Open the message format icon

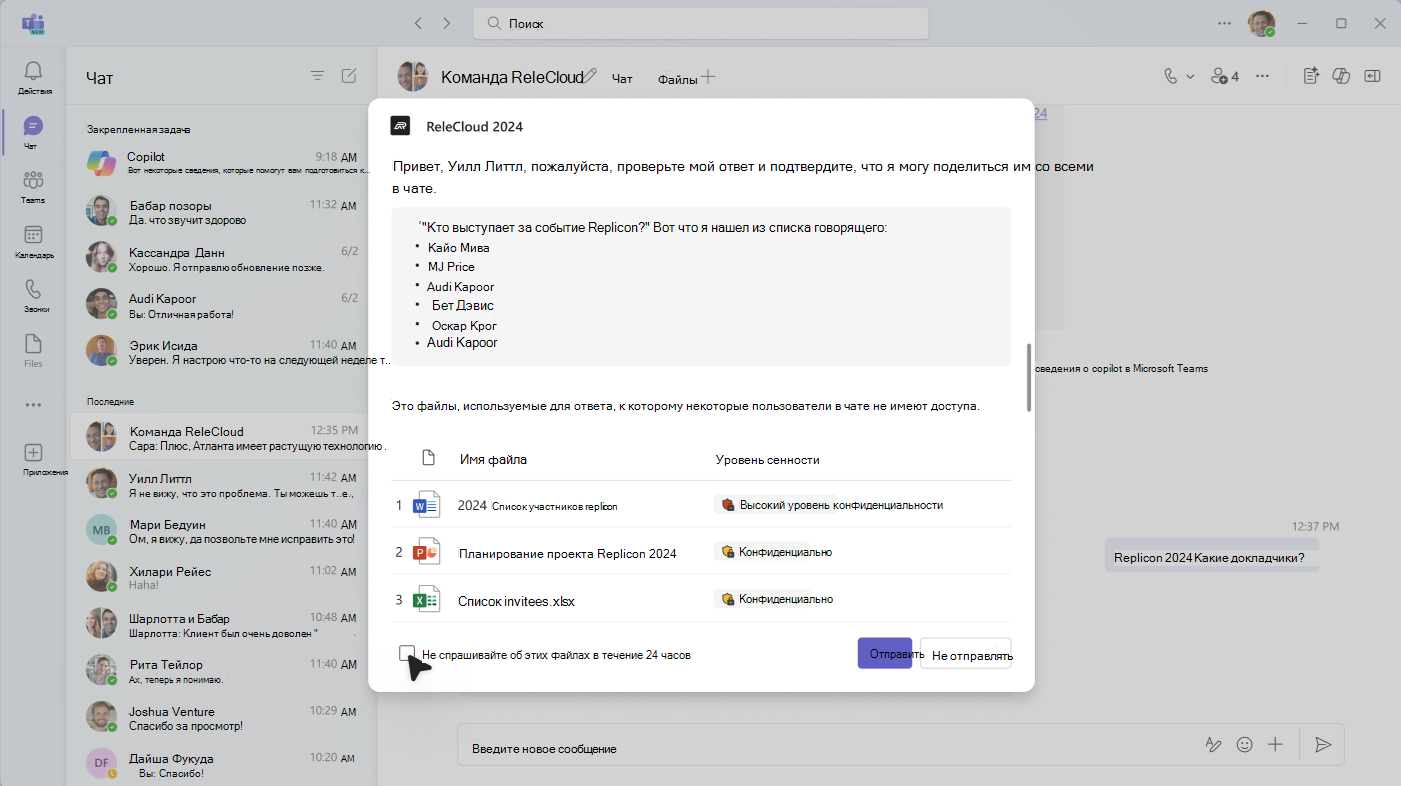coord(1213,745)
